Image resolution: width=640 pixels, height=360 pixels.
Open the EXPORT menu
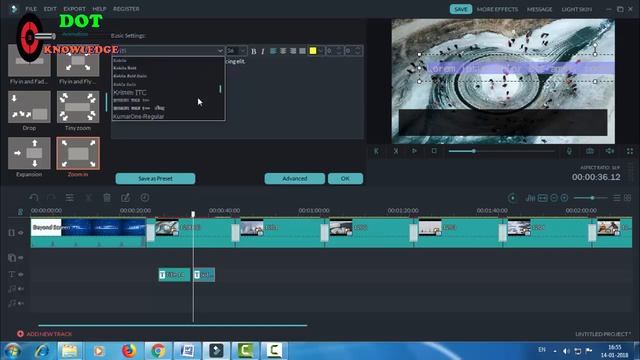point(74,9)
